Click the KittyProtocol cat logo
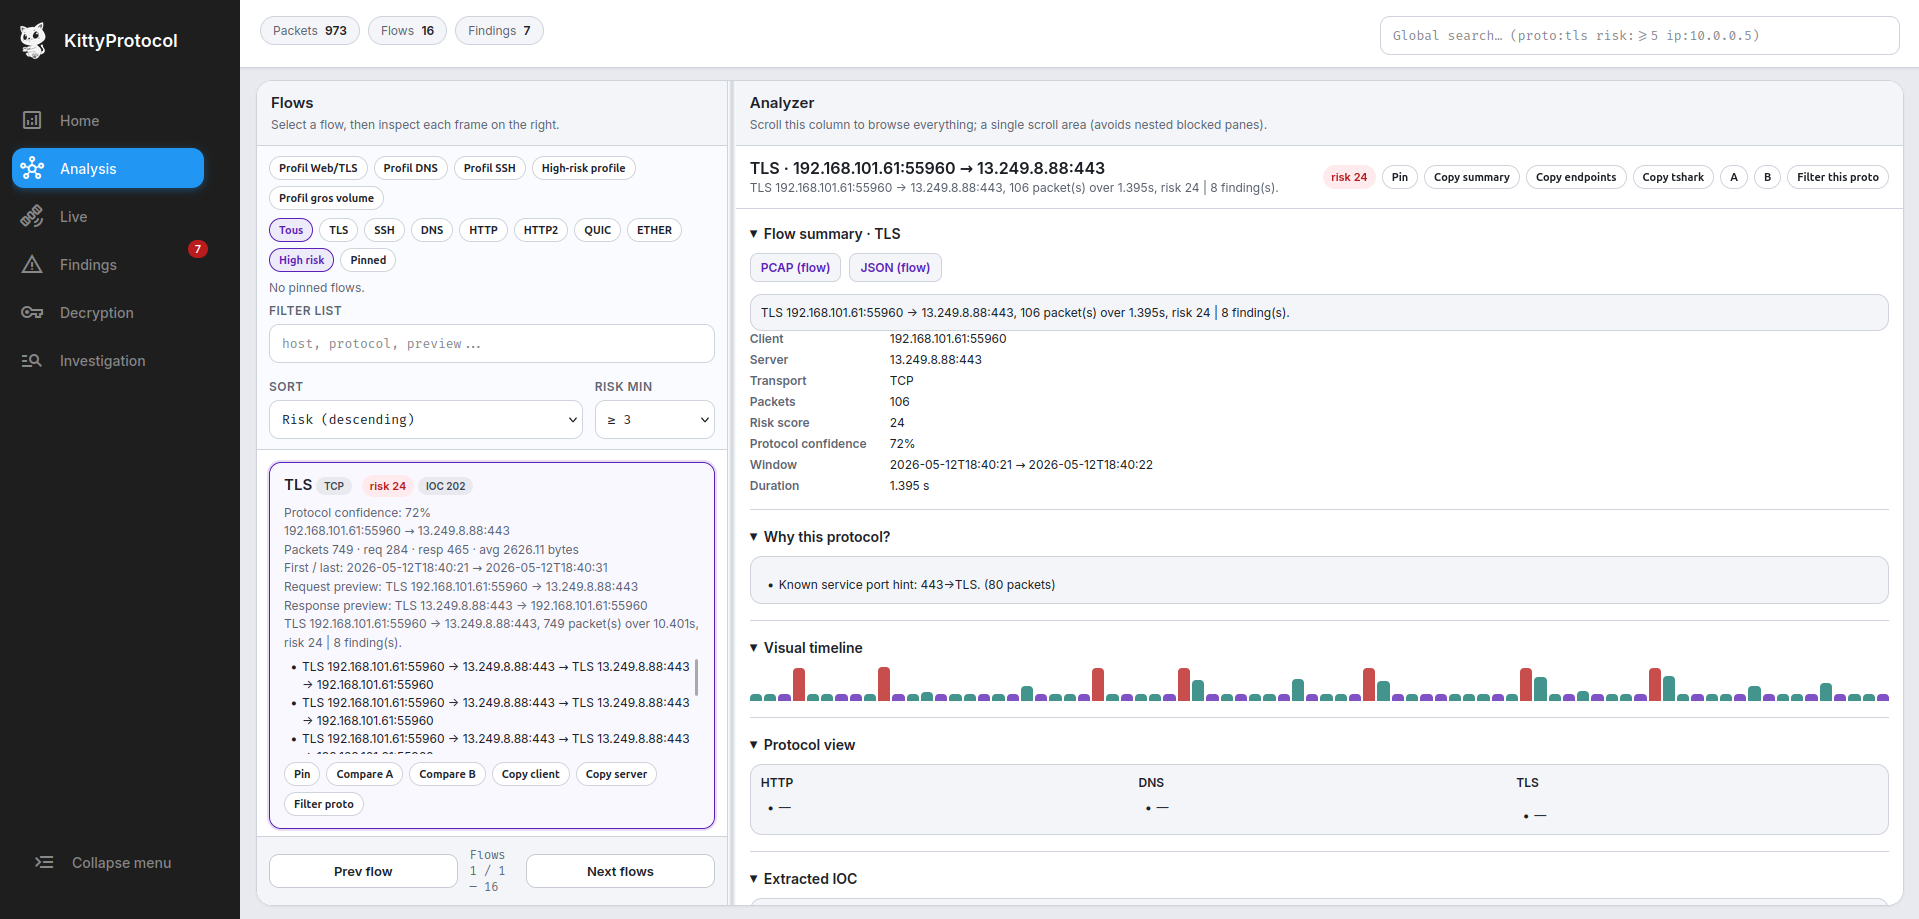 pos(34,40)
